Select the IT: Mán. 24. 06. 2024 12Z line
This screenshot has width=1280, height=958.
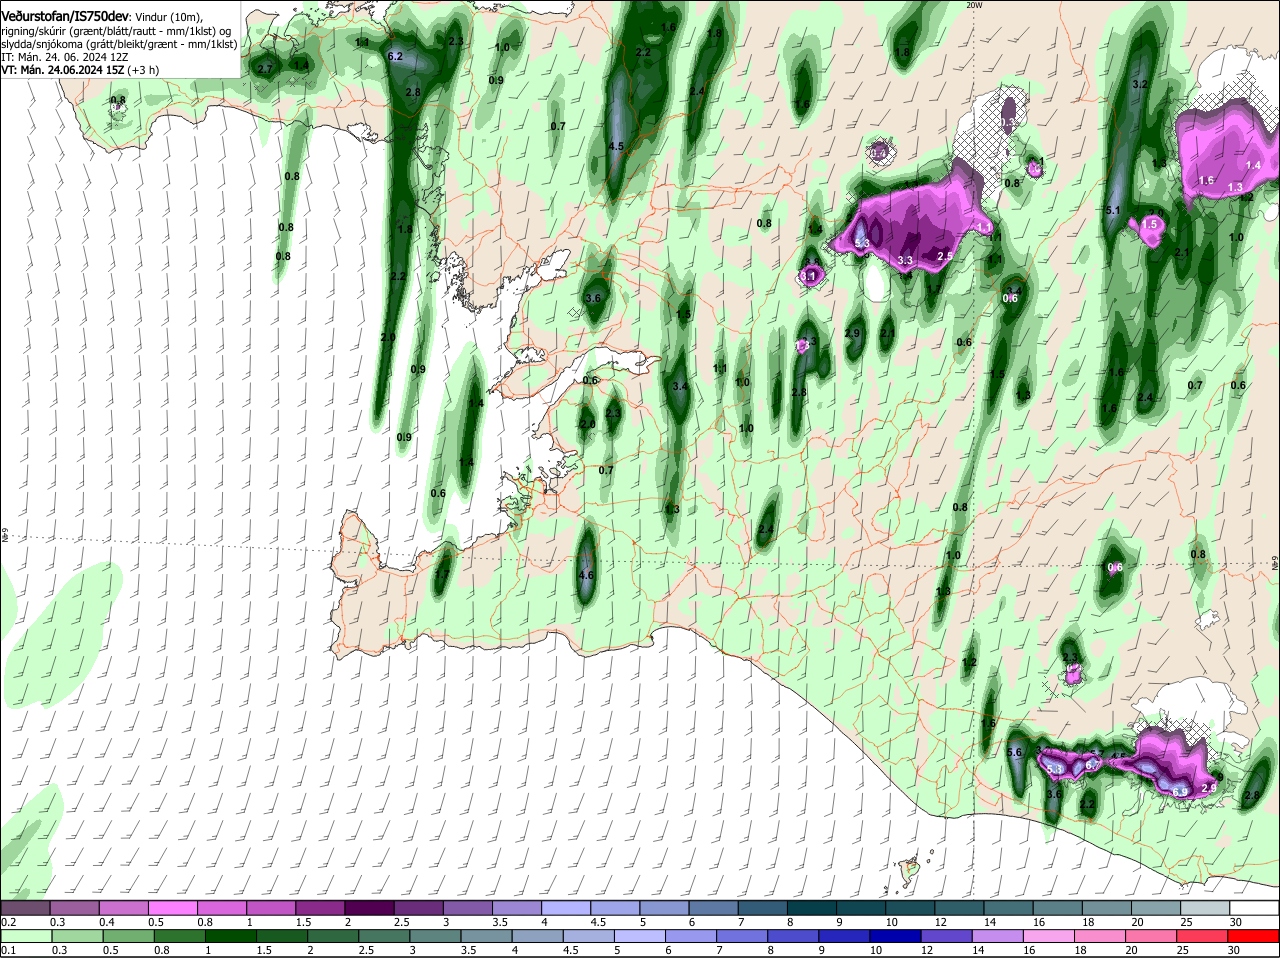click(64, 57)
